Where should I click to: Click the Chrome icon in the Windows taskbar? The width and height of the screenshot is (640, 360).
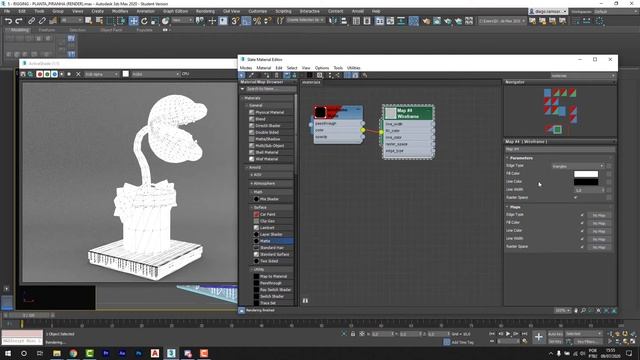click(73, 353)
